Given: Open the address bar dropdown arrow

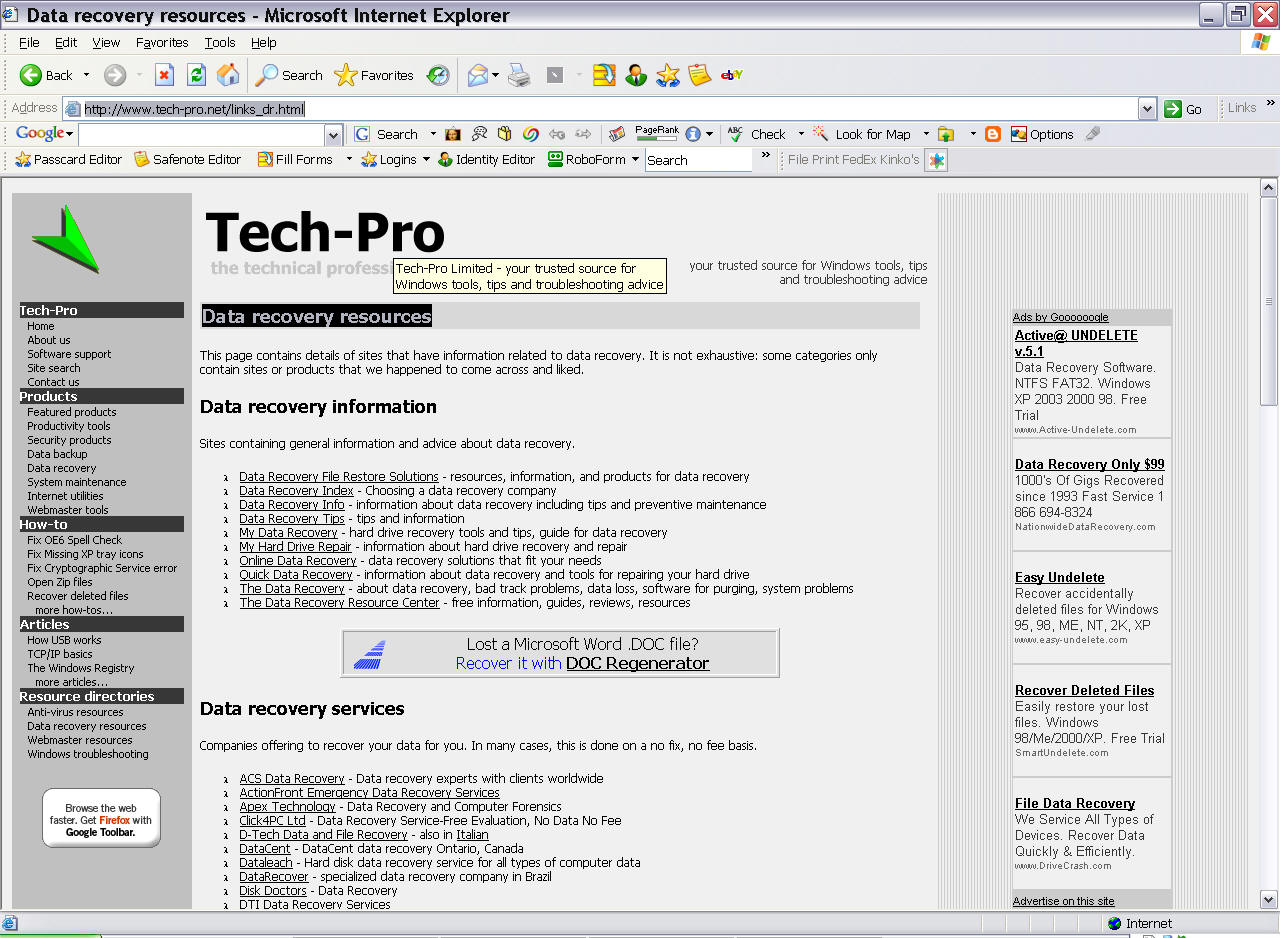Looking at the screenshot, I should [1147, 109].
